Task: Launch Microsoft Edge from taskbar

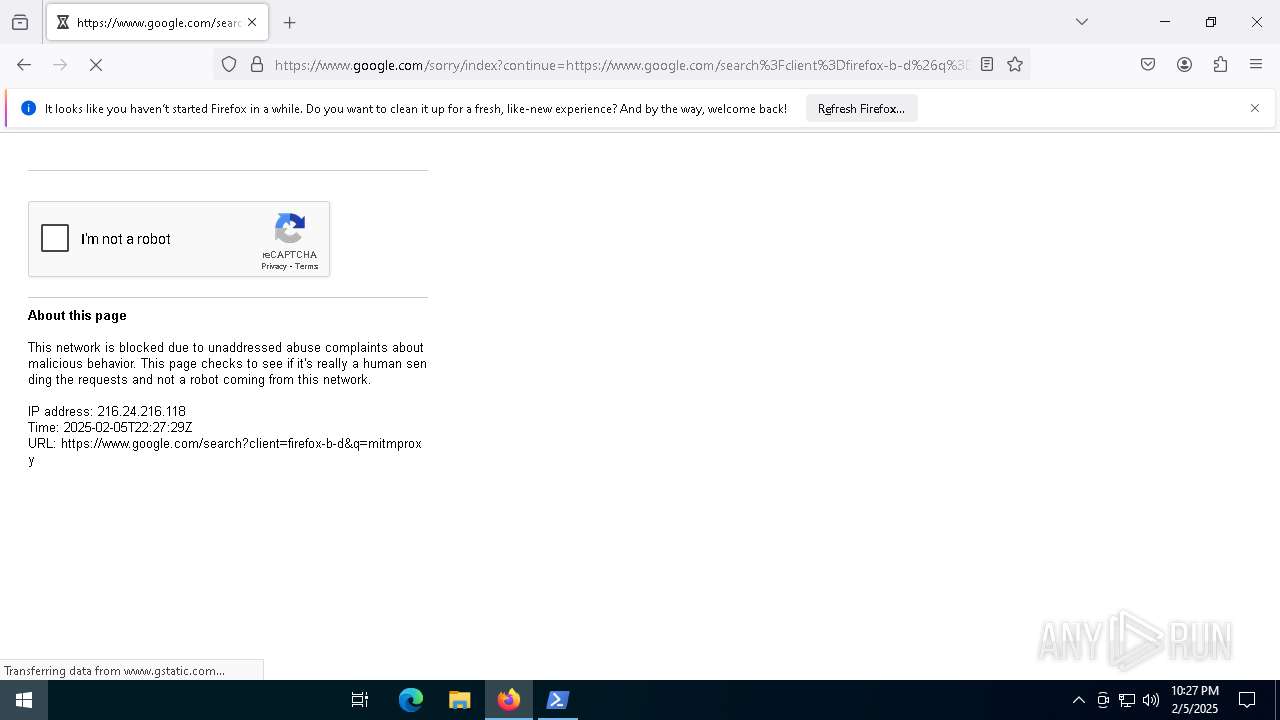Action: [411, 700]
